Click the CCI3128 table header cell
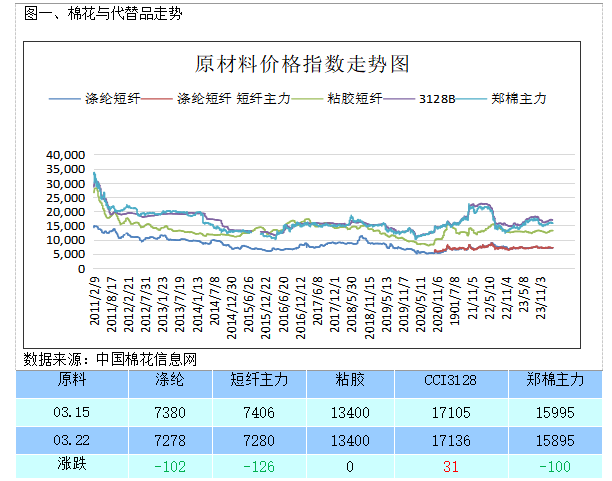612x481 pixels. pyautogui.click(x=451, y=384)
